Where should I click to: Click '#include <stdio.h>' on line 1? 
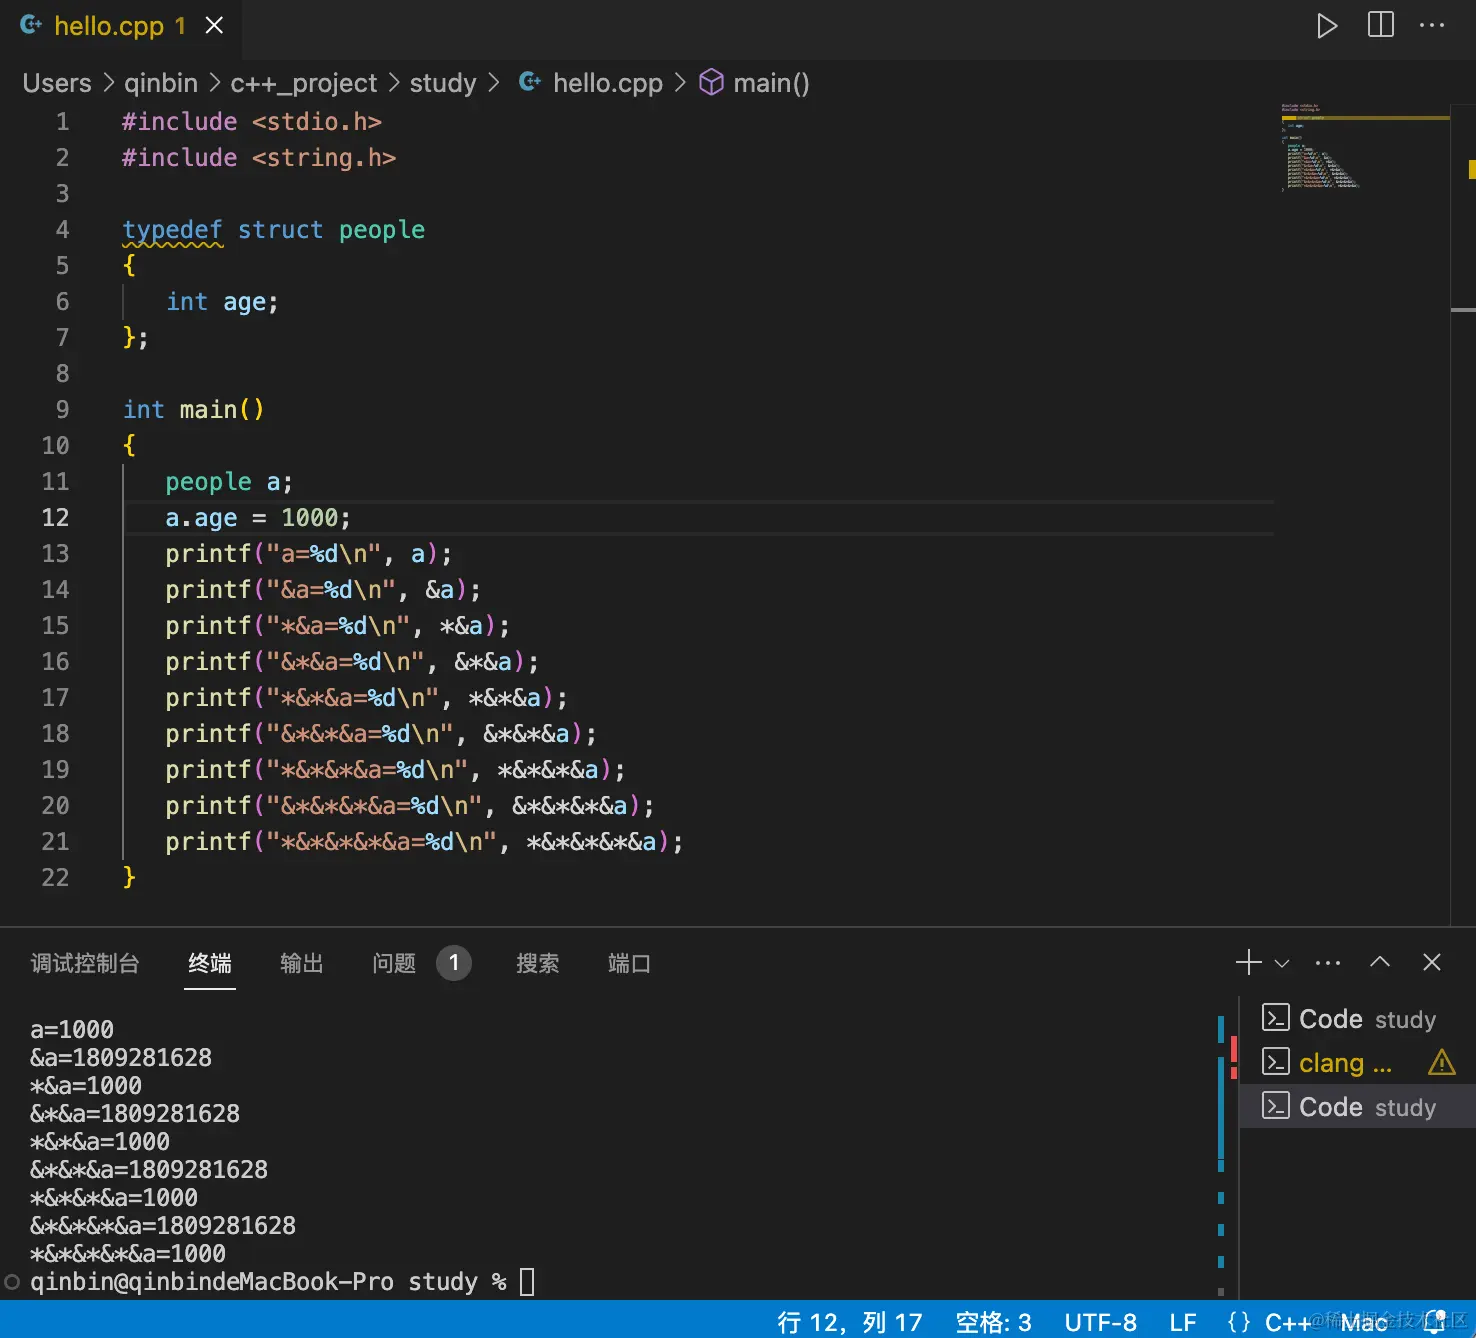tap(252, 121)
